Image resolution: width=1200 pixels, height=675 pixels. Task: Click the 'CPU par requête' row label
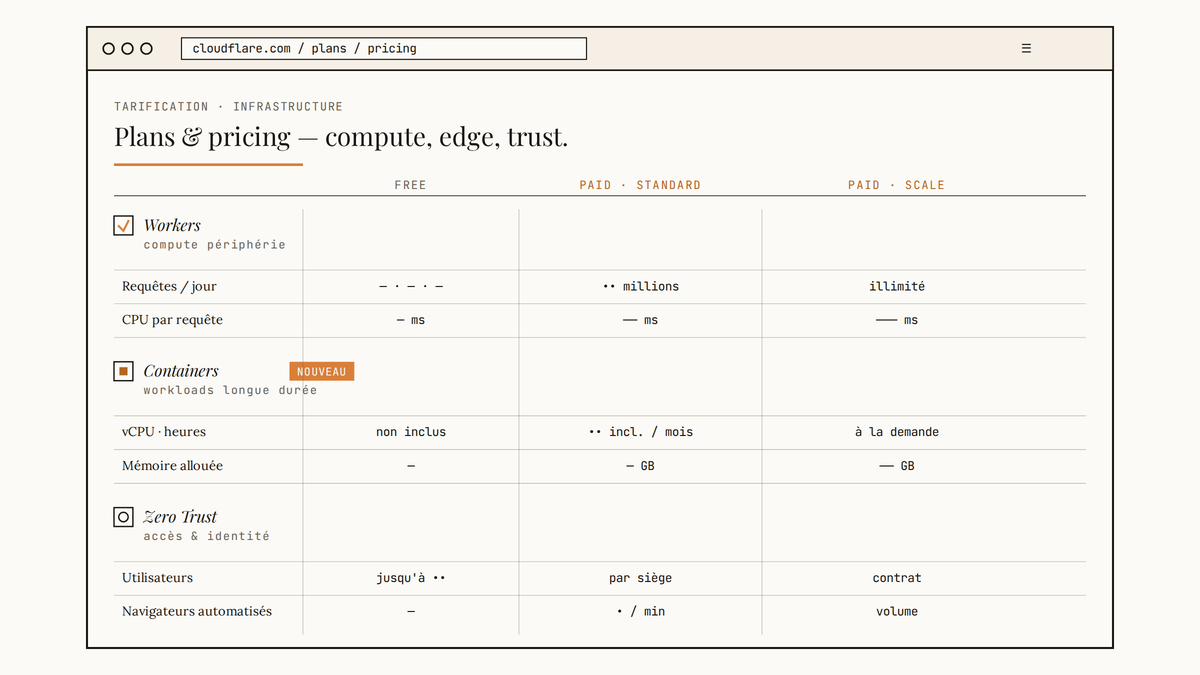click(x=172, y=320)
